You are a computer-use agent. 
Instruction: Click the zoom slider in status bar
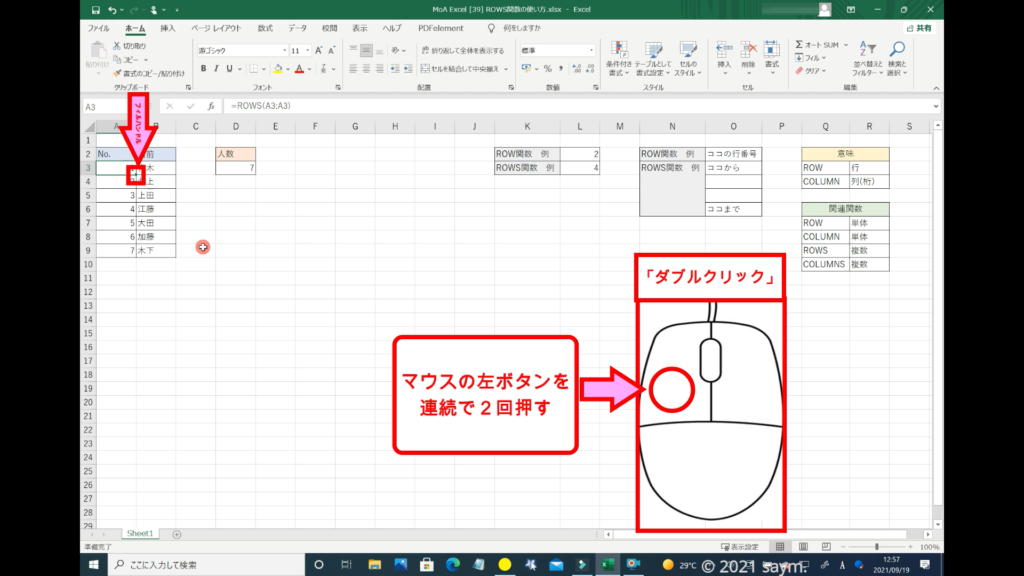[x=877, y=547]
